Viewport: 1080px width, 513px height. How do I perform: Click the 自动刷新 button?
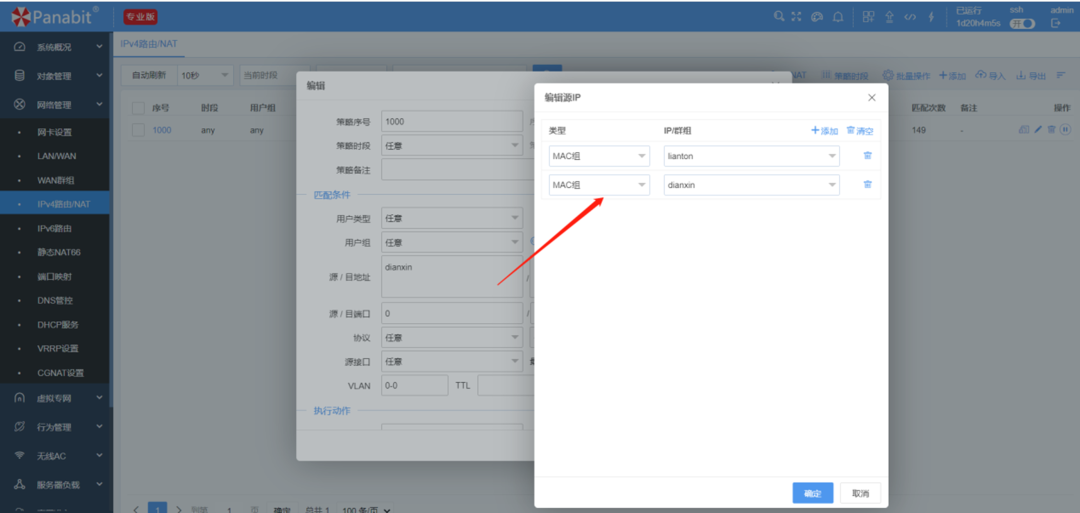149,75
